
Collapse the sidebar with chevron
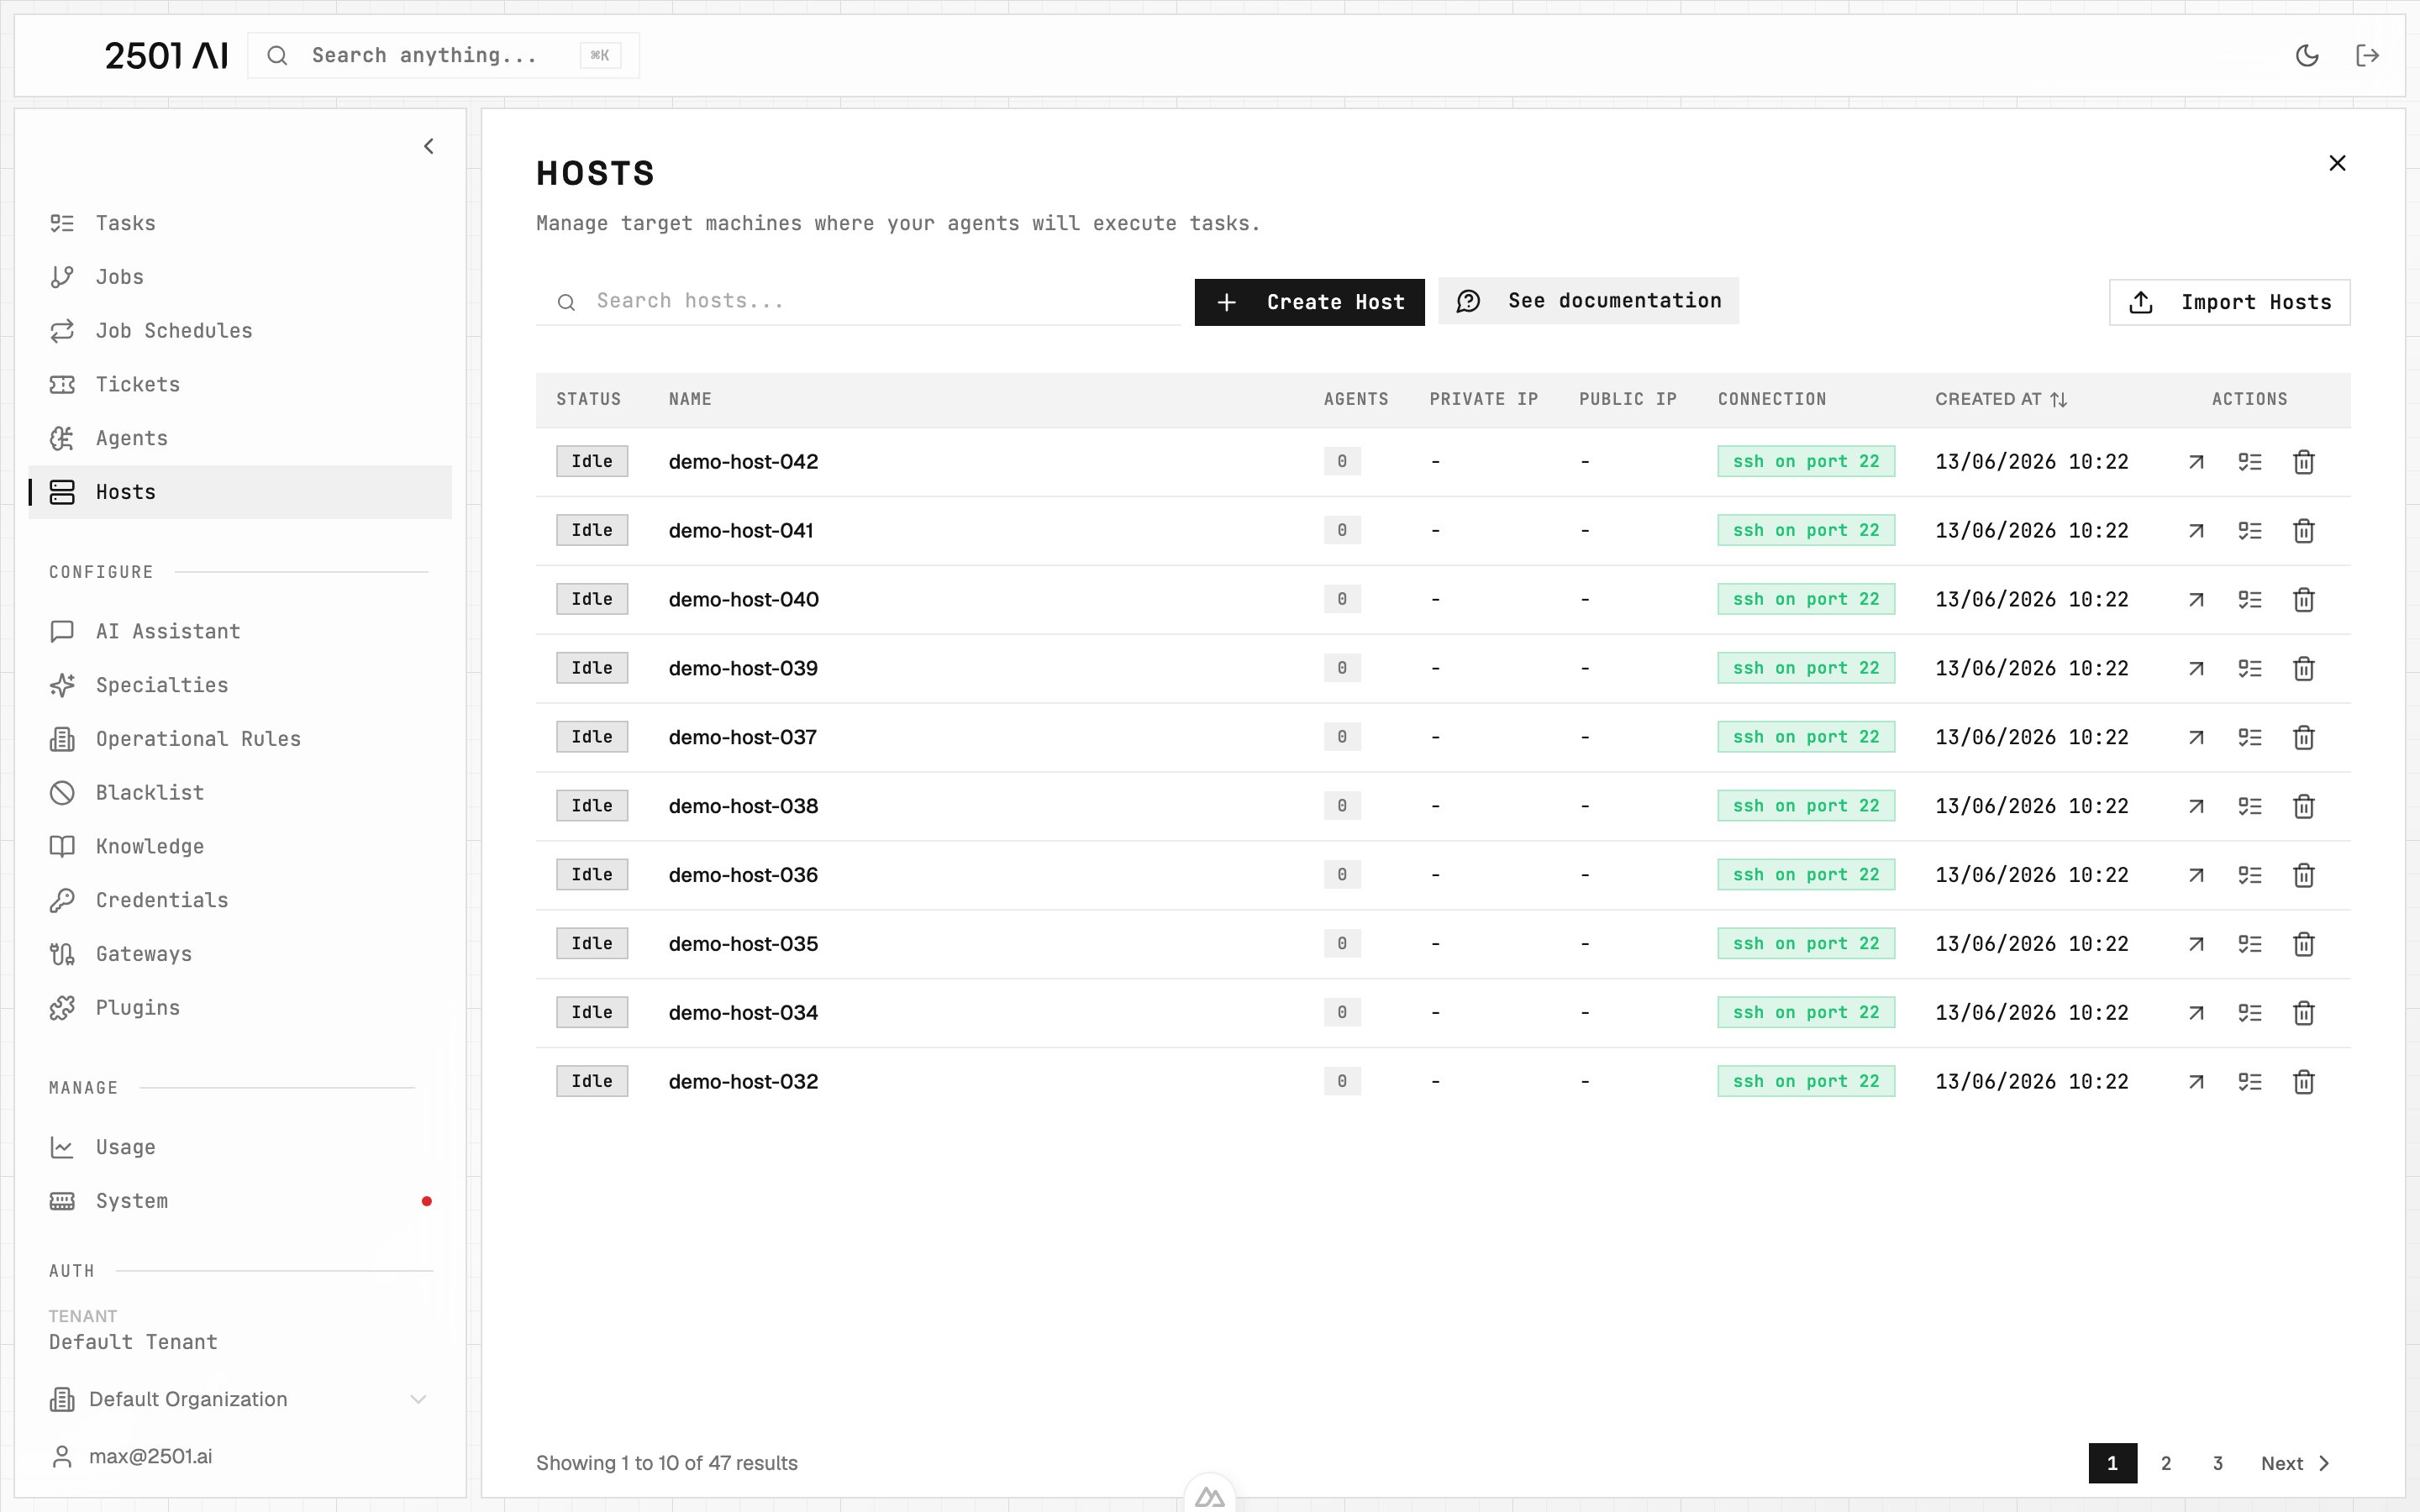(x=428, y=146)
